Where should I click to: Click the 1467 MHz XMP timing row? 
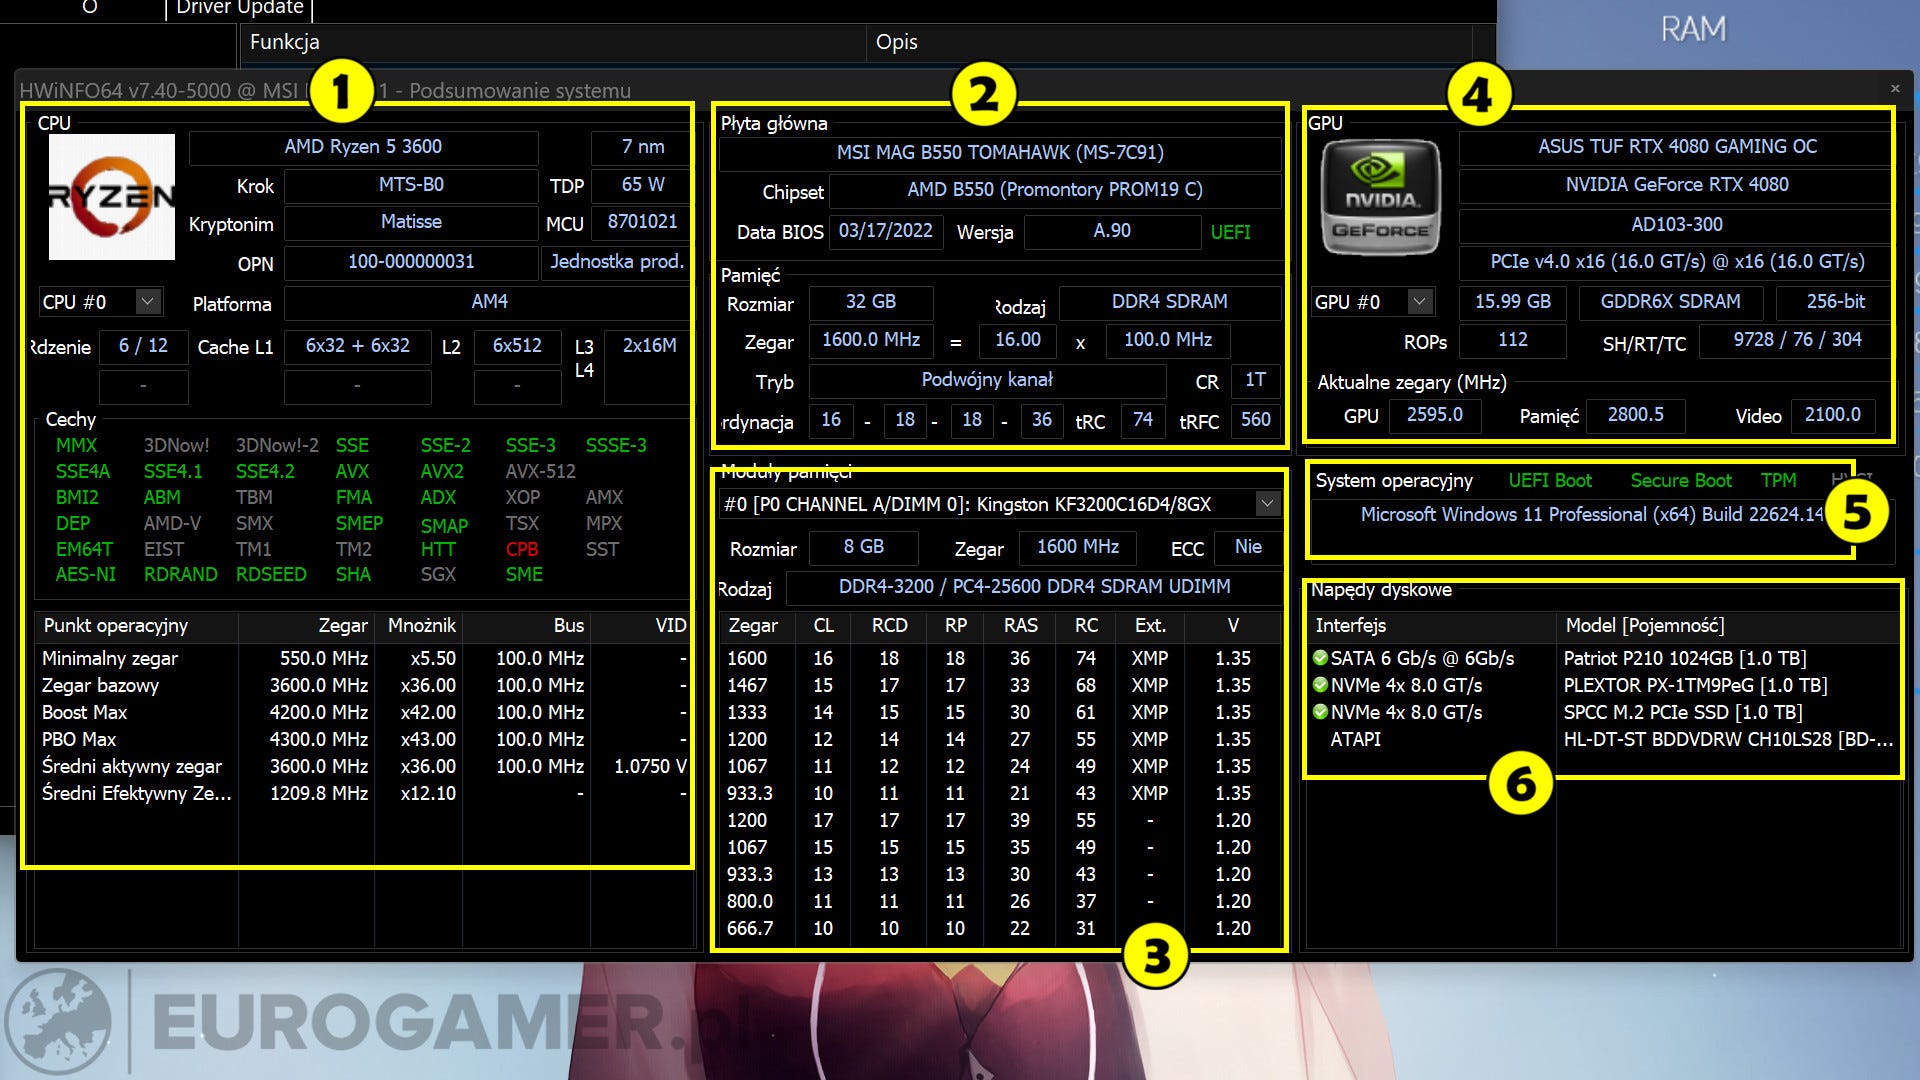click(1000, 685)
